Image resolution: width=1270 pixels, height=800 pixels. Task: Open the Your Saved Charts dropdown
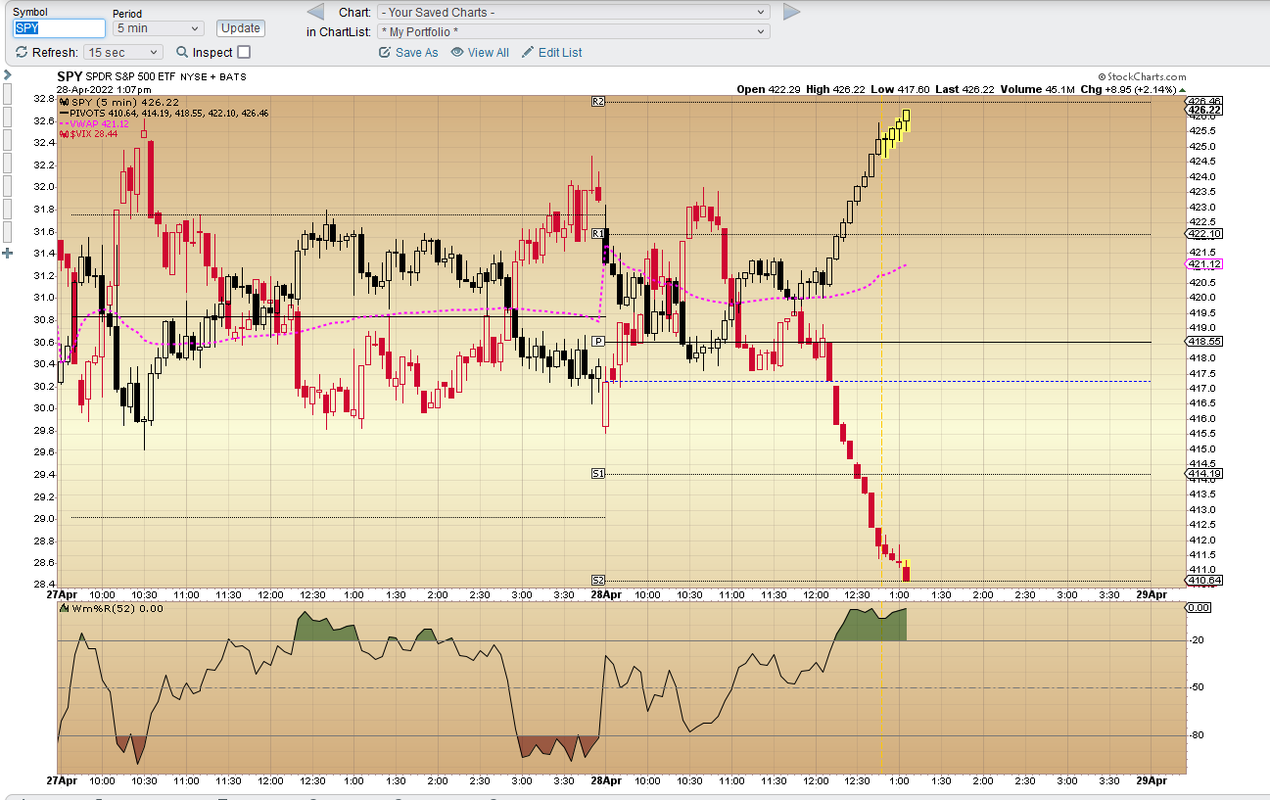point(573,12)
